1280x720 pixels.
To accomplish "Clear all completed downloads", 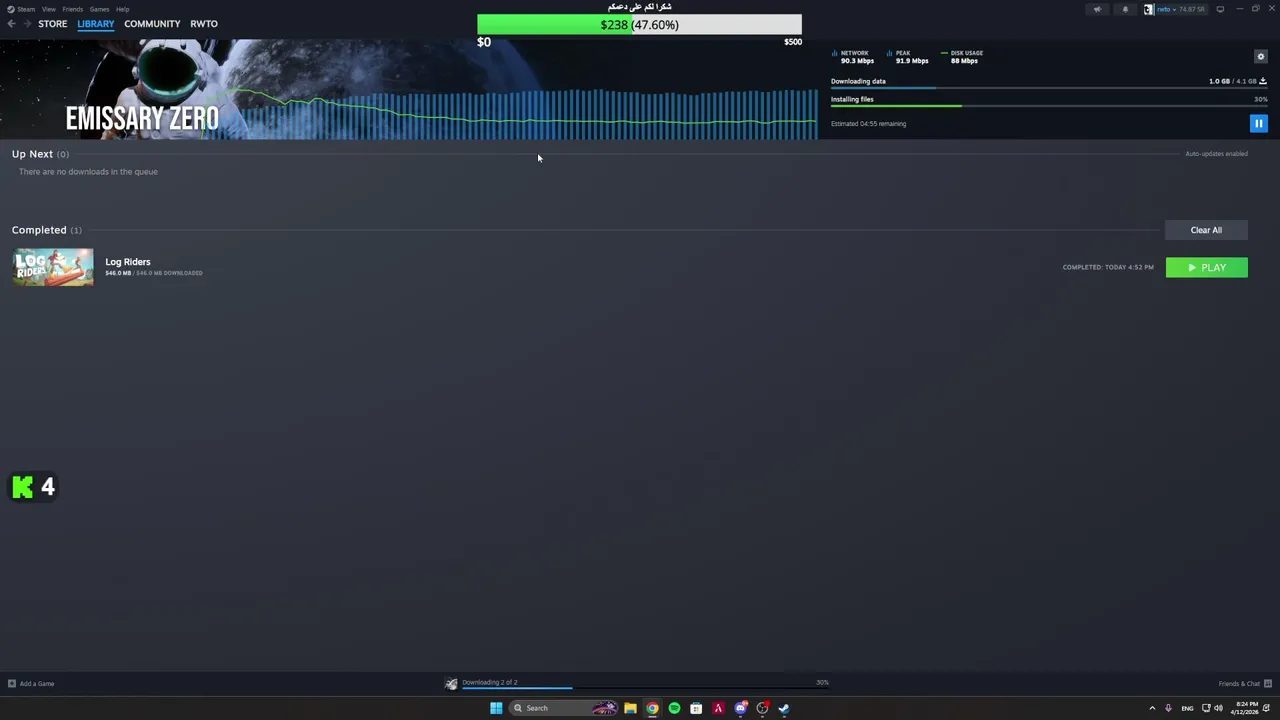I will point(1206,230).
